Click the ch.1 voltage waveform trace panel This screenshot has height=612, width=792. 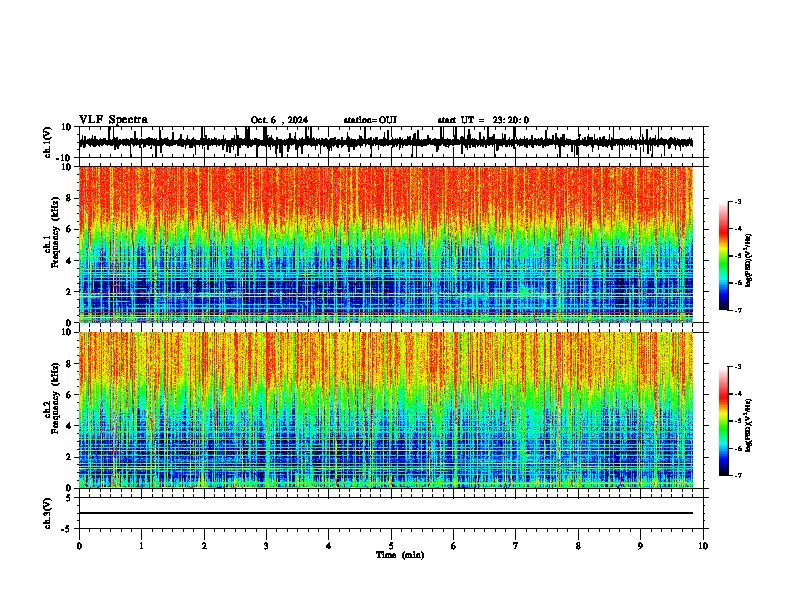(391, 142)
